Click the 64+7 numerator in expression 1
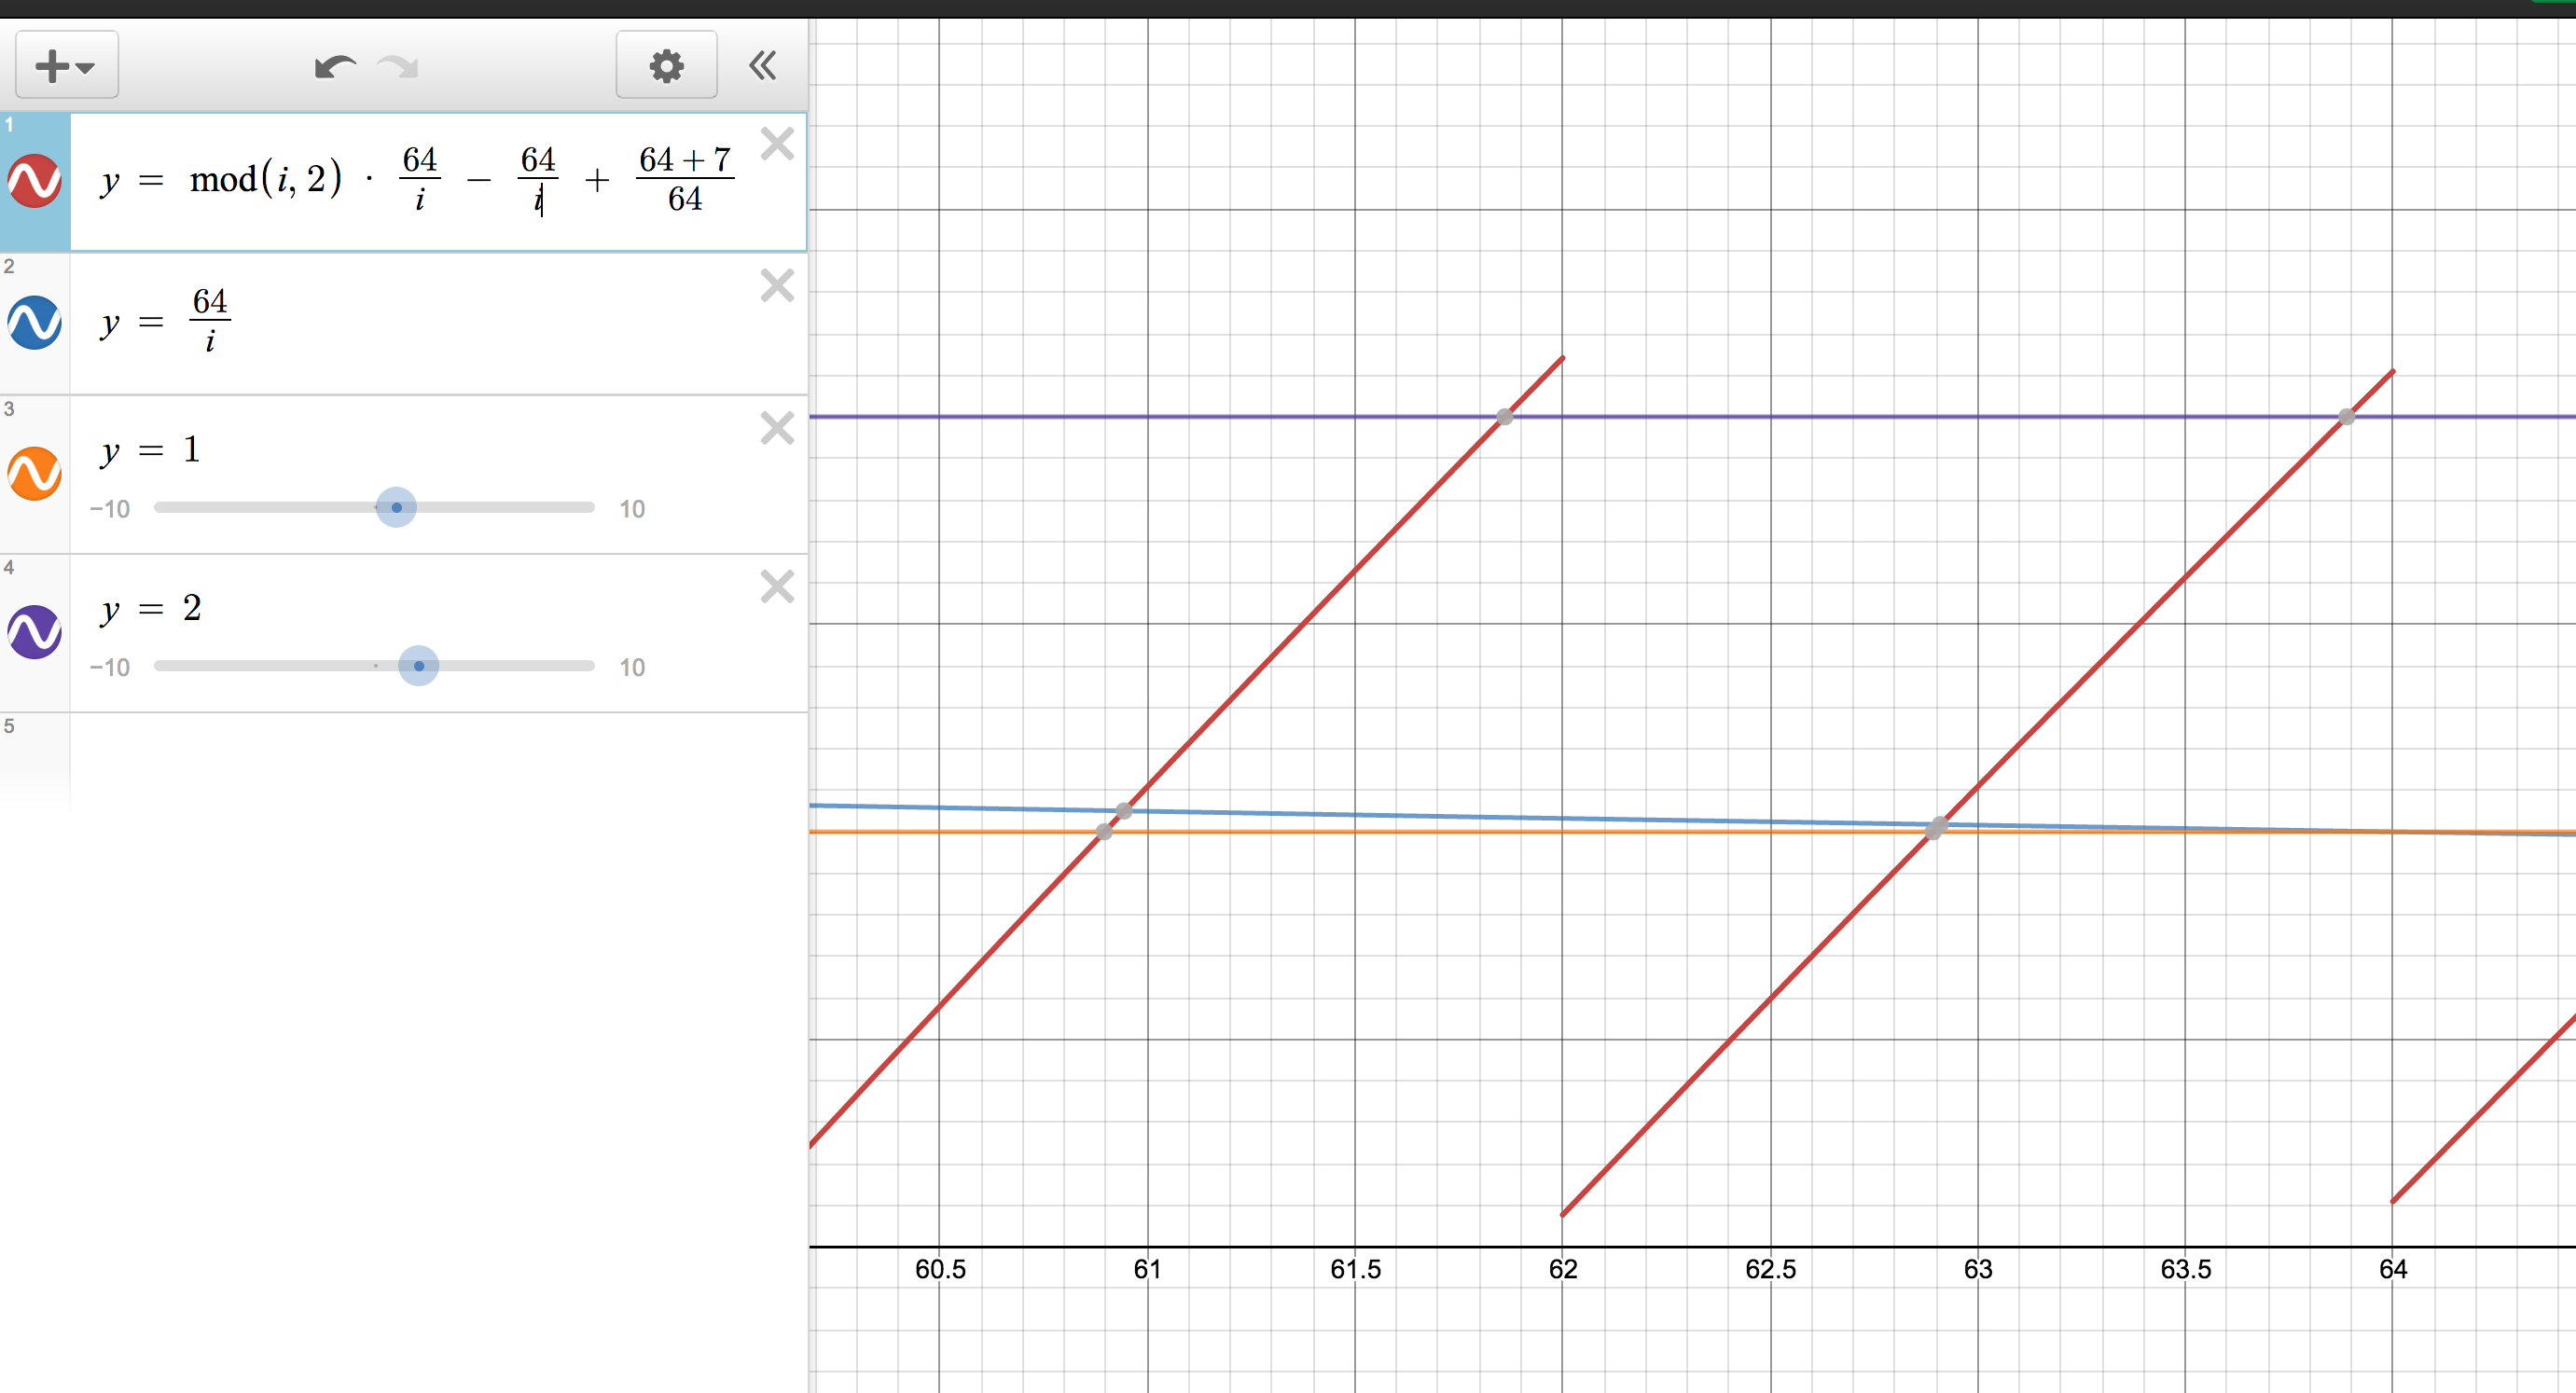Image resolution: width=2576 pixels, height=1393 pixels. tap(684, 159)
